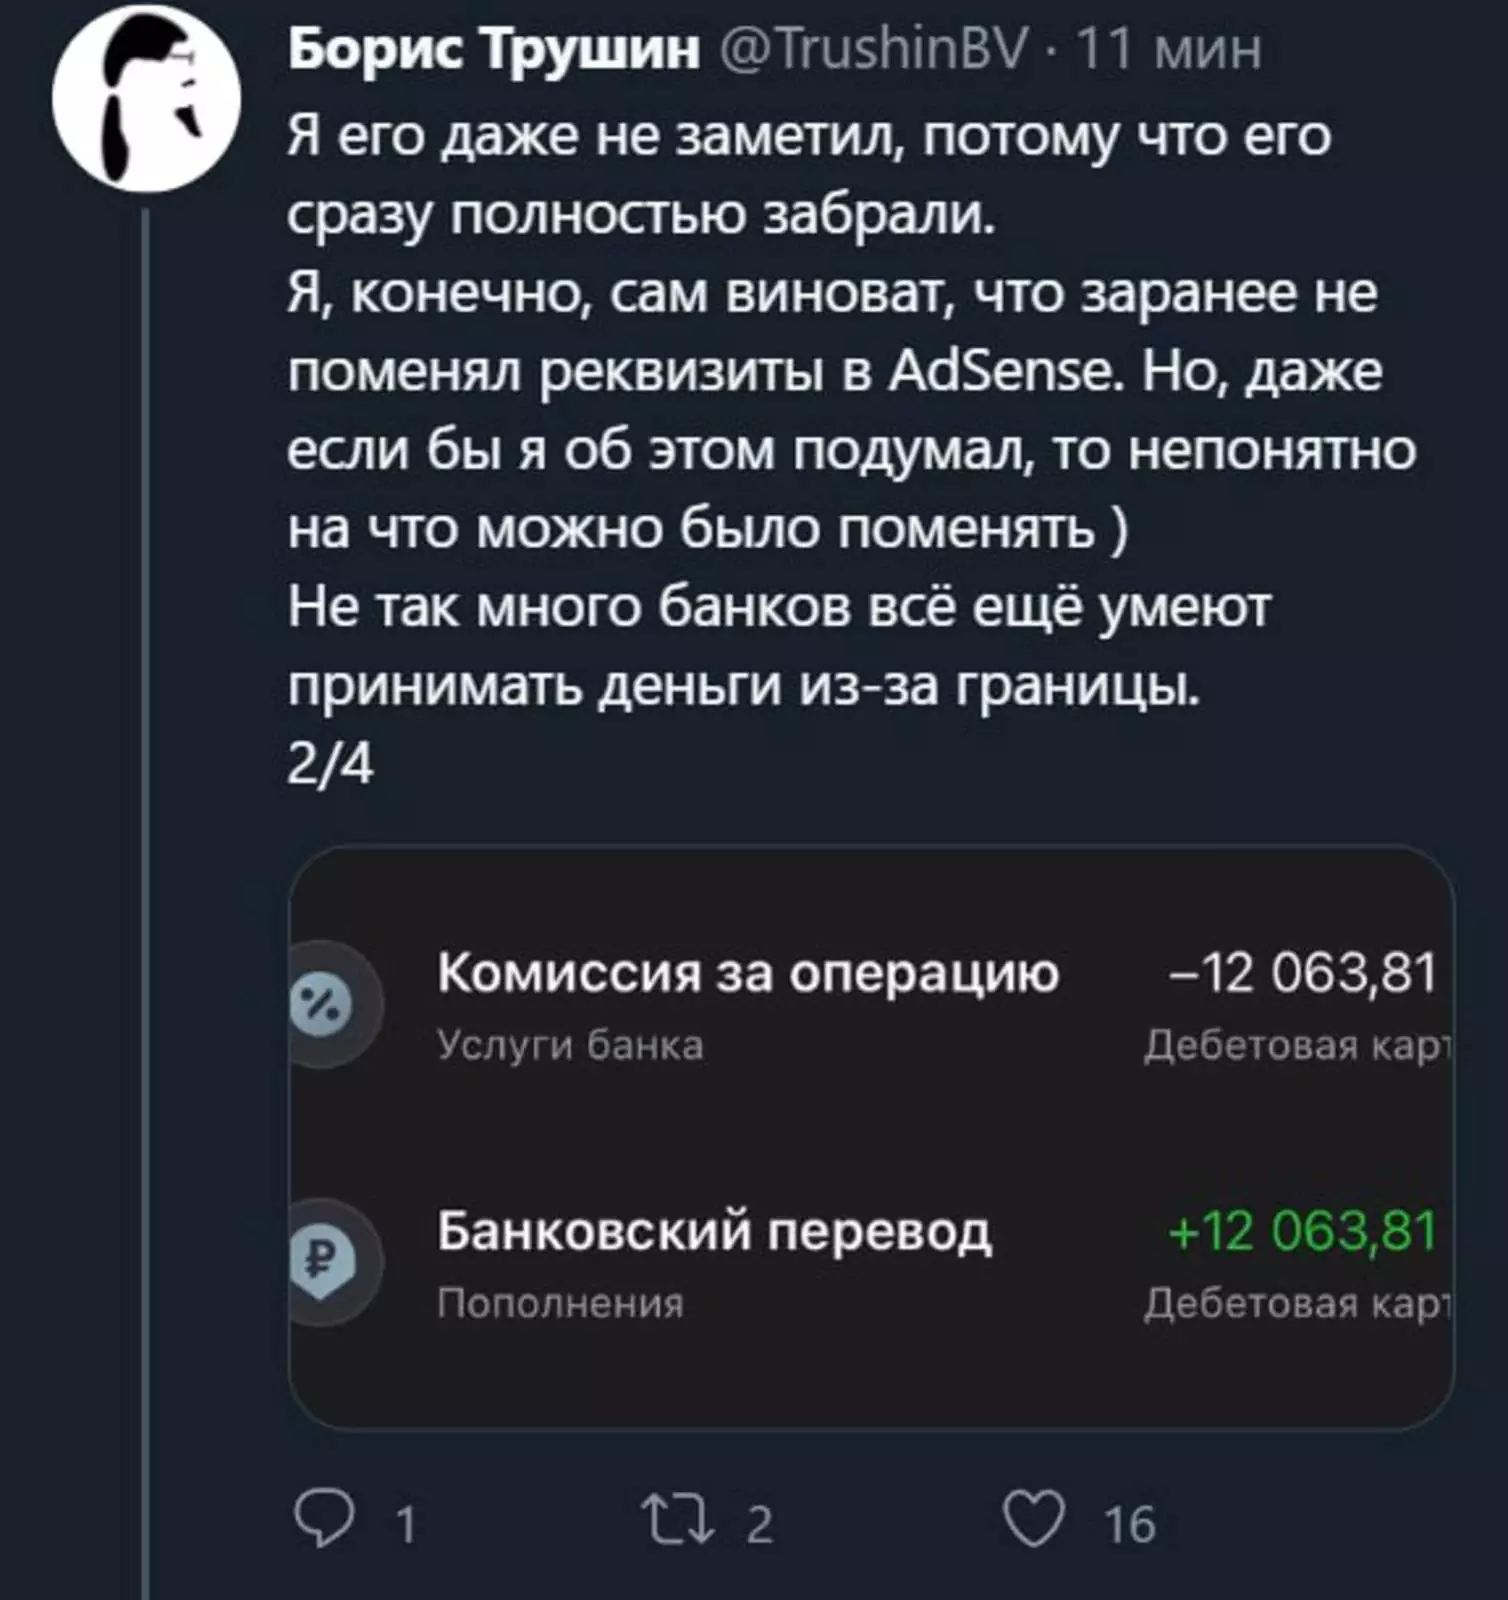Click the retweet count number 2
Viewport: 1508px width, 1600px height.
point(760,1526)
